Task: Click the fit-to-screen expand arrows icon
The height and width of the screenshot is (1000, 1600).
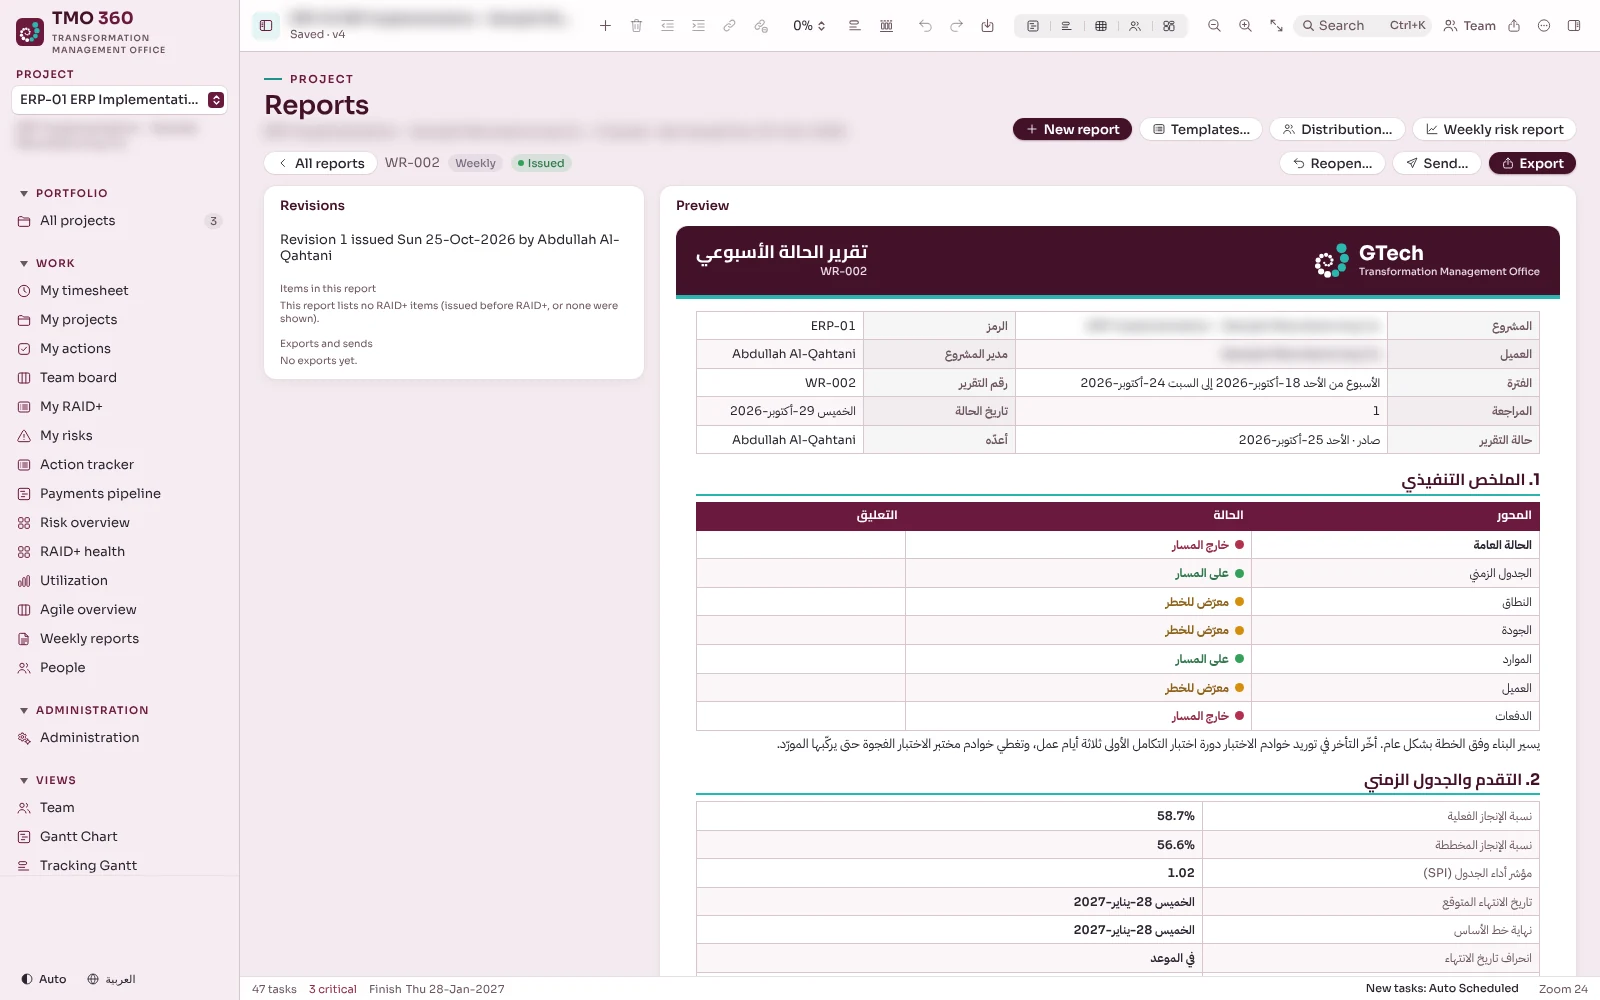Action: [x=1276, y=26]
